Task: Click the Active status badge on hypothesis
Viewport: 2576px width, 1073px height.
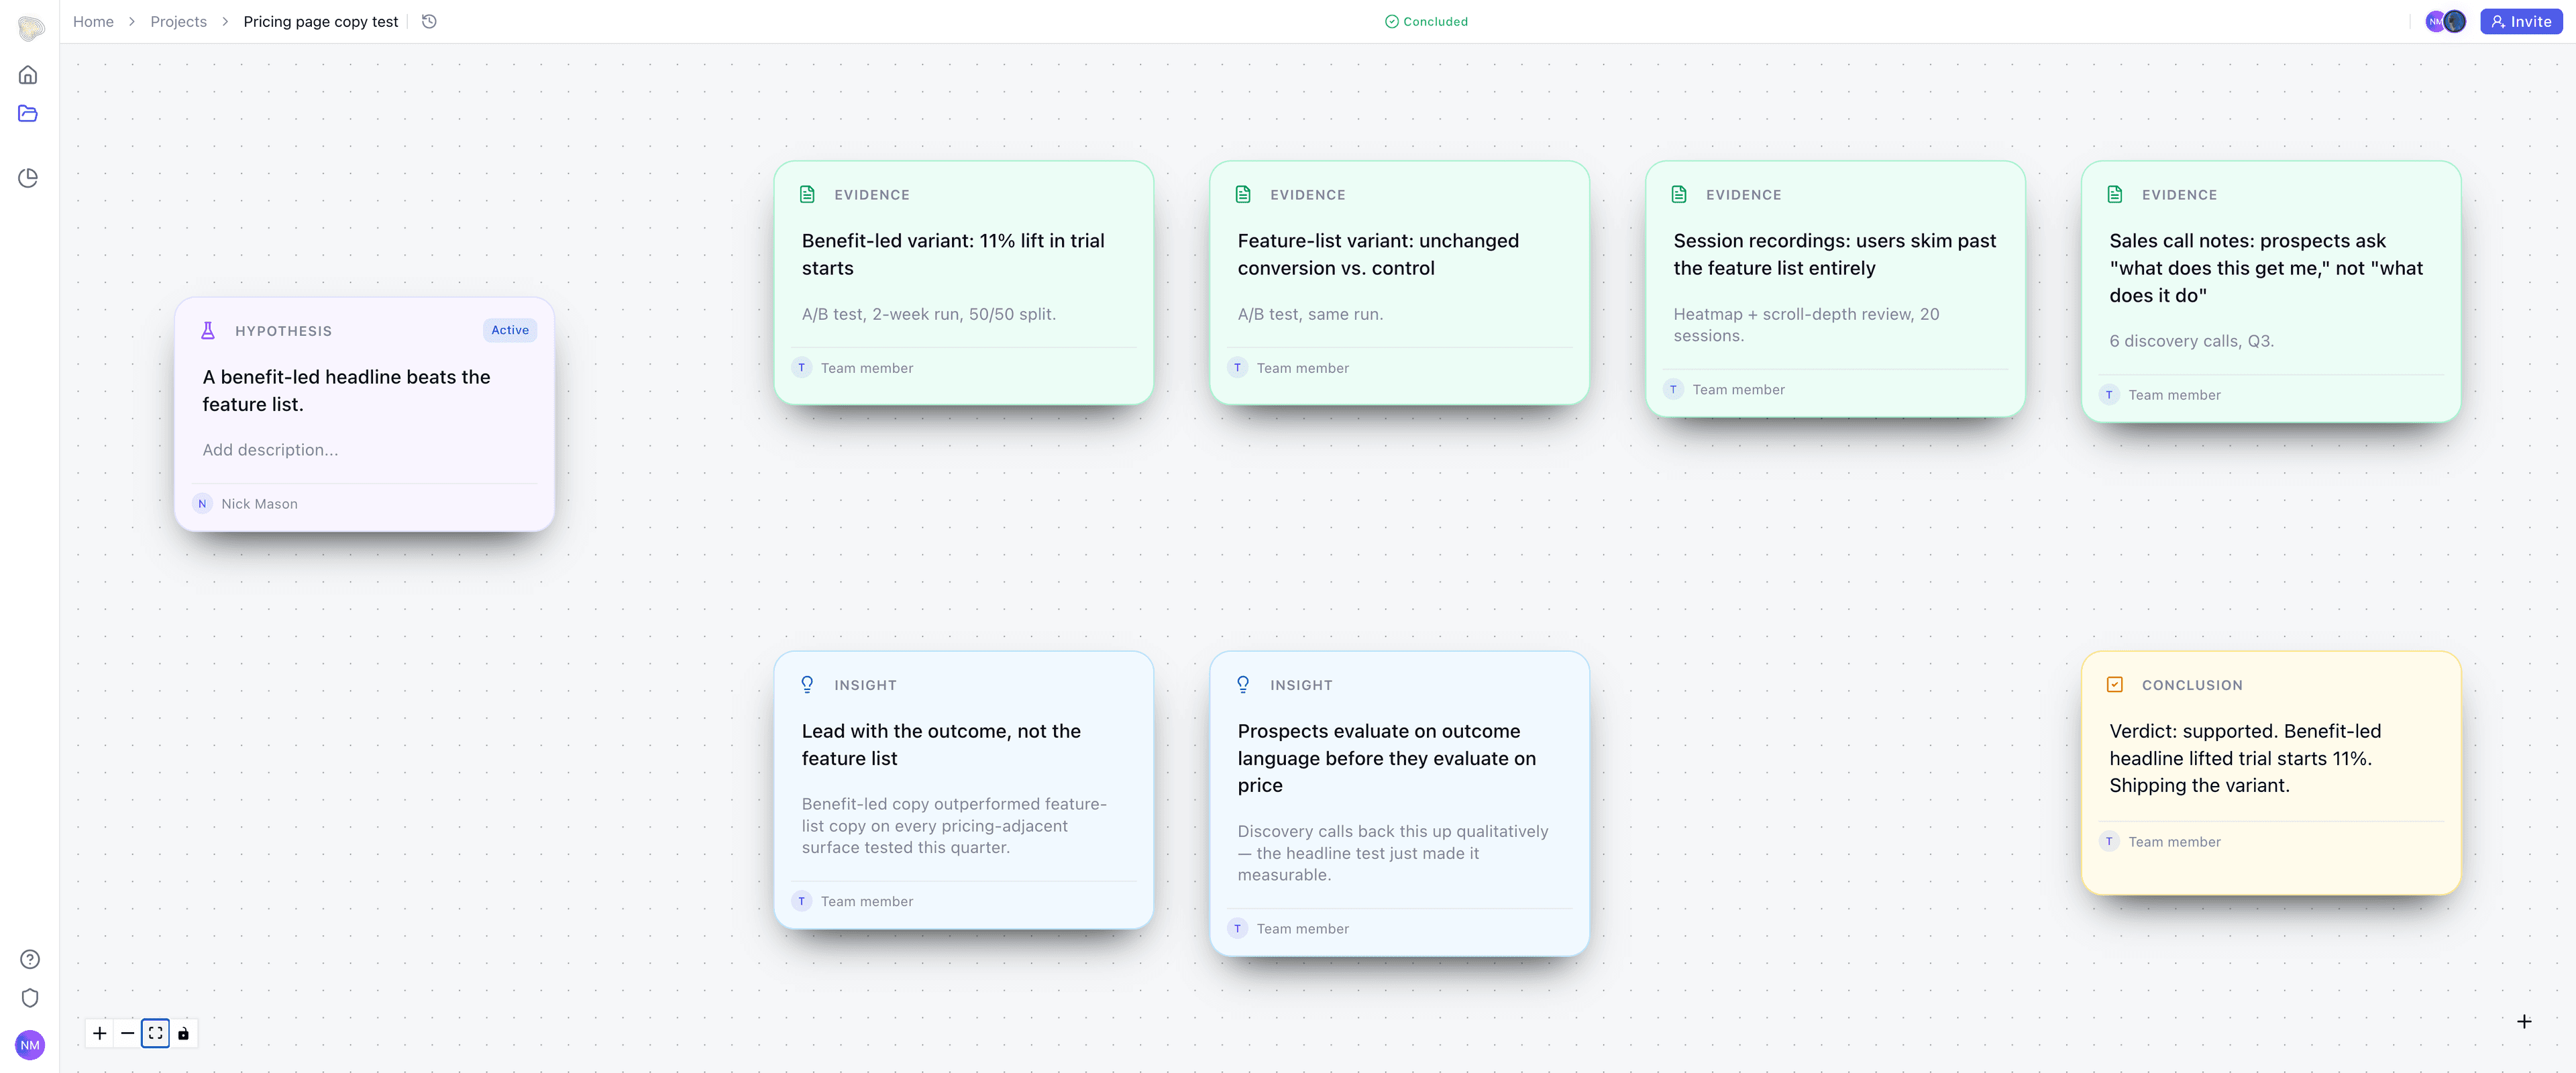Action: [x=510, y=330]
